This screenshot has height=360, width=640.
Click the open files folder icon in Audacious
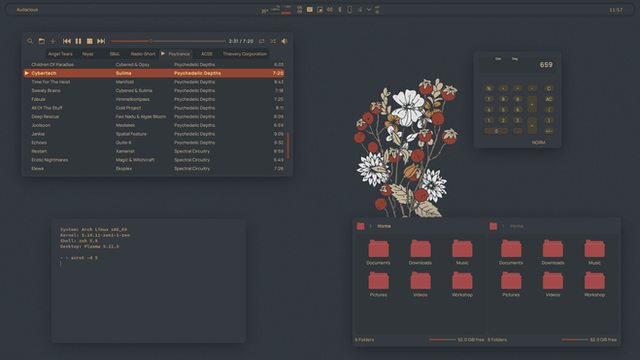(42, 41)
